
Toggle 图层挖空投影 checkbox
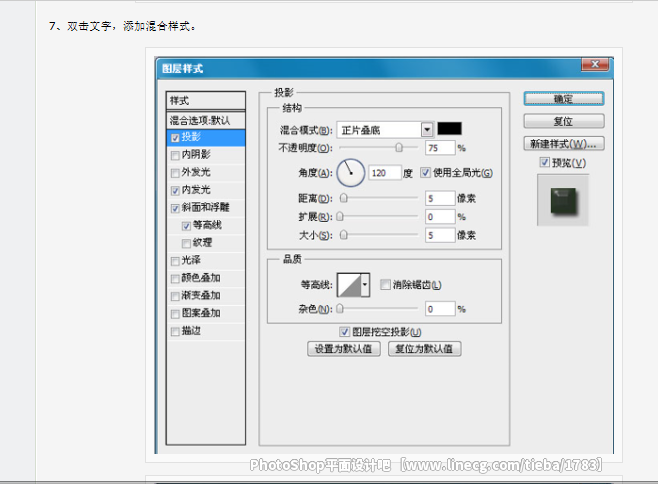click(x=345, y=332)
